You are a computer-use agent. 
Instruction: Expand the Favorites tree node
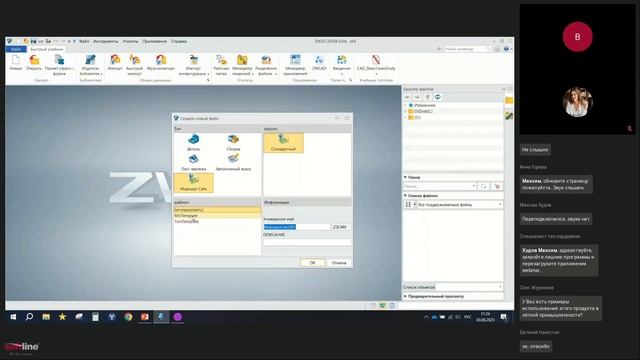coord(405,105)
